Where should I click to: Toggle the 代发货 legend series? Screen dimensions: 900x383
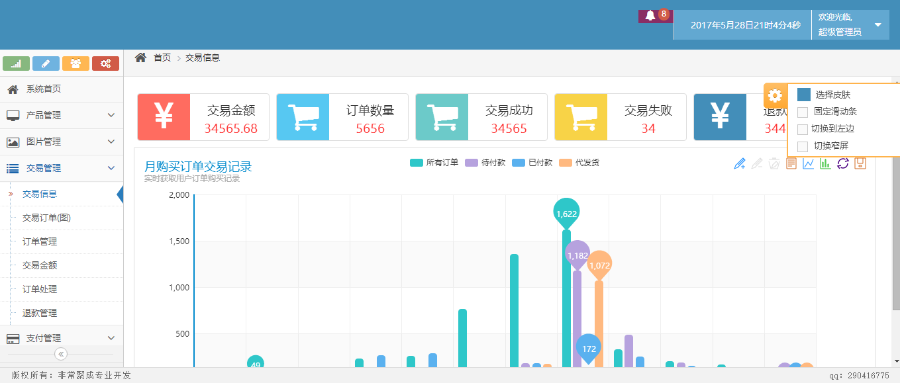point(579,163)
